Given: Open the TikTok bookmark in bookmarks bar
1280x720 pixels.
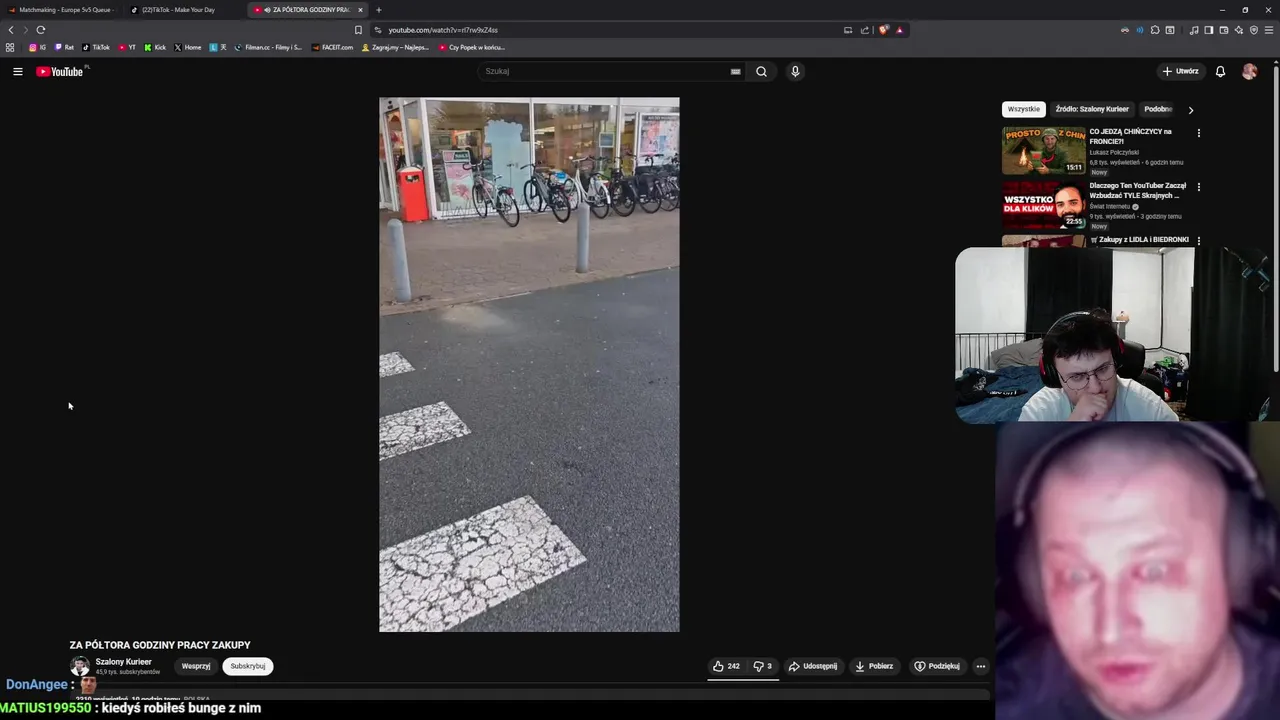Looking at the screenshot, I should (x=96, y=47).
